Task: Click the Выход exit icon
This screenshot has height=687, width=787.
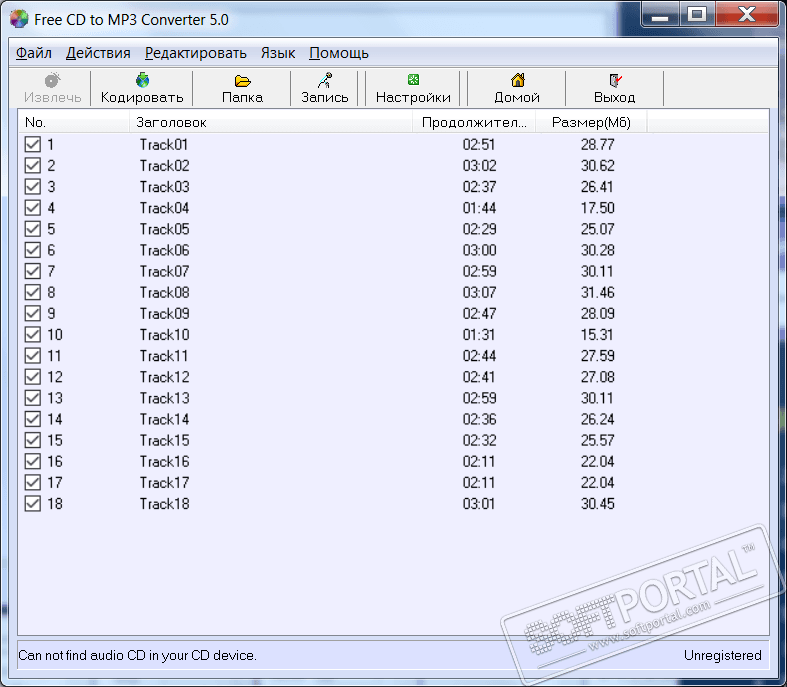Action: coord(615,80)
